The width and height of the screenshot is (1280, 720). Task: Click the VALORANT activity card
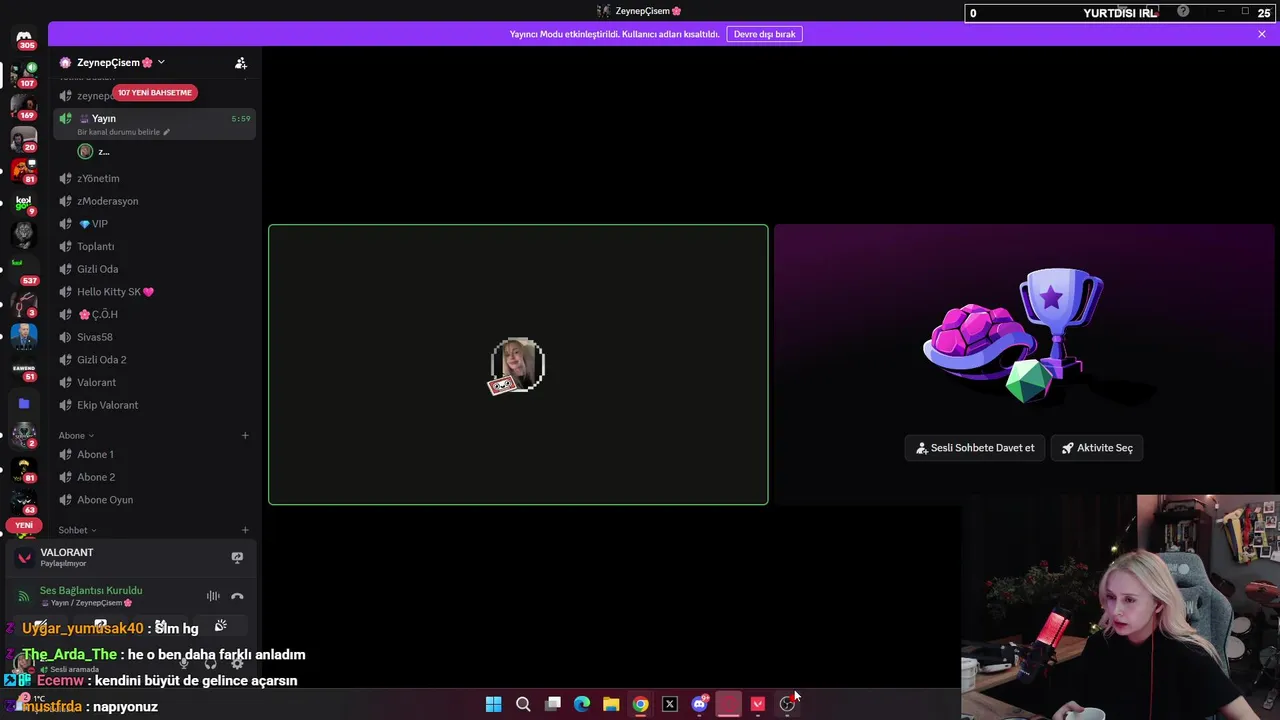click(x=130, y=557)
